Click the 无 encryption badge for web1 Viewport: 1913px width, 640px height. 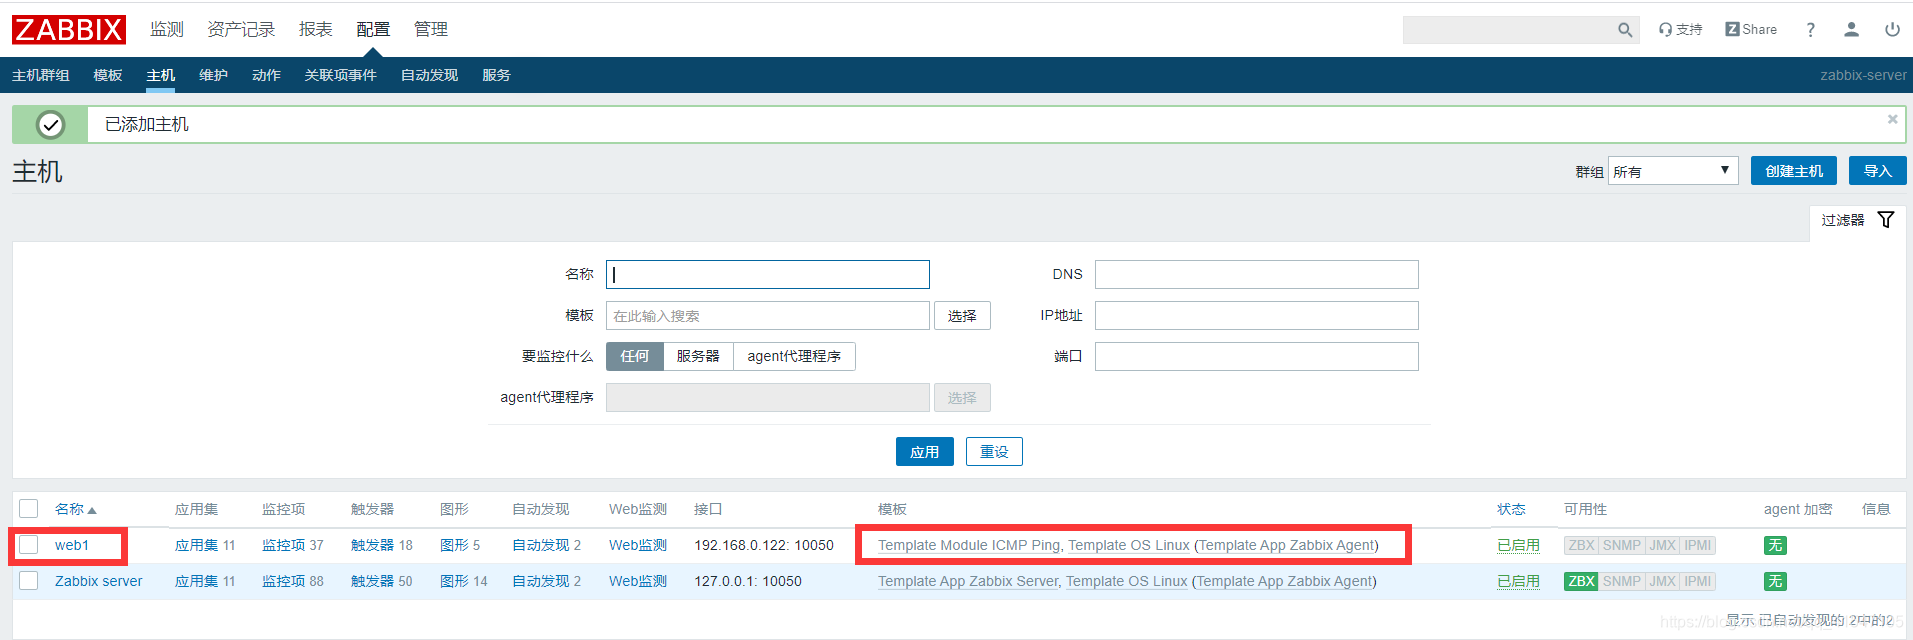point(1775,545)
